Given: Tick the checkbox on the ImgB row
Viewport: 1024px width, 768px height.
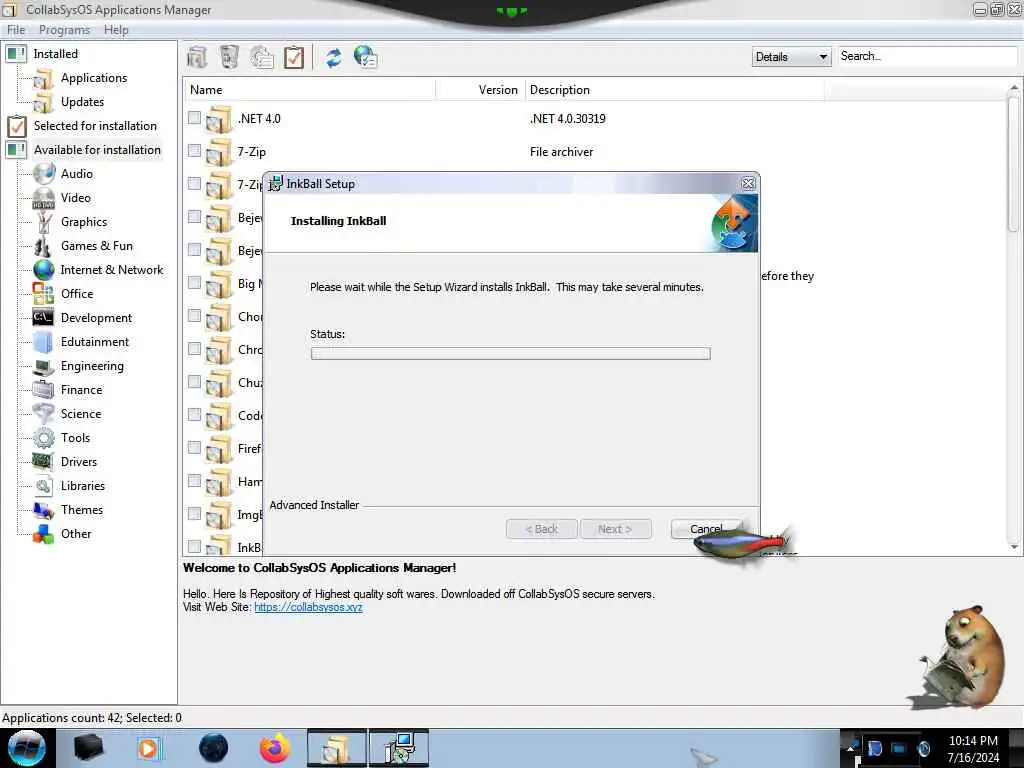Looking at the screenshot, I should (194, 513).
